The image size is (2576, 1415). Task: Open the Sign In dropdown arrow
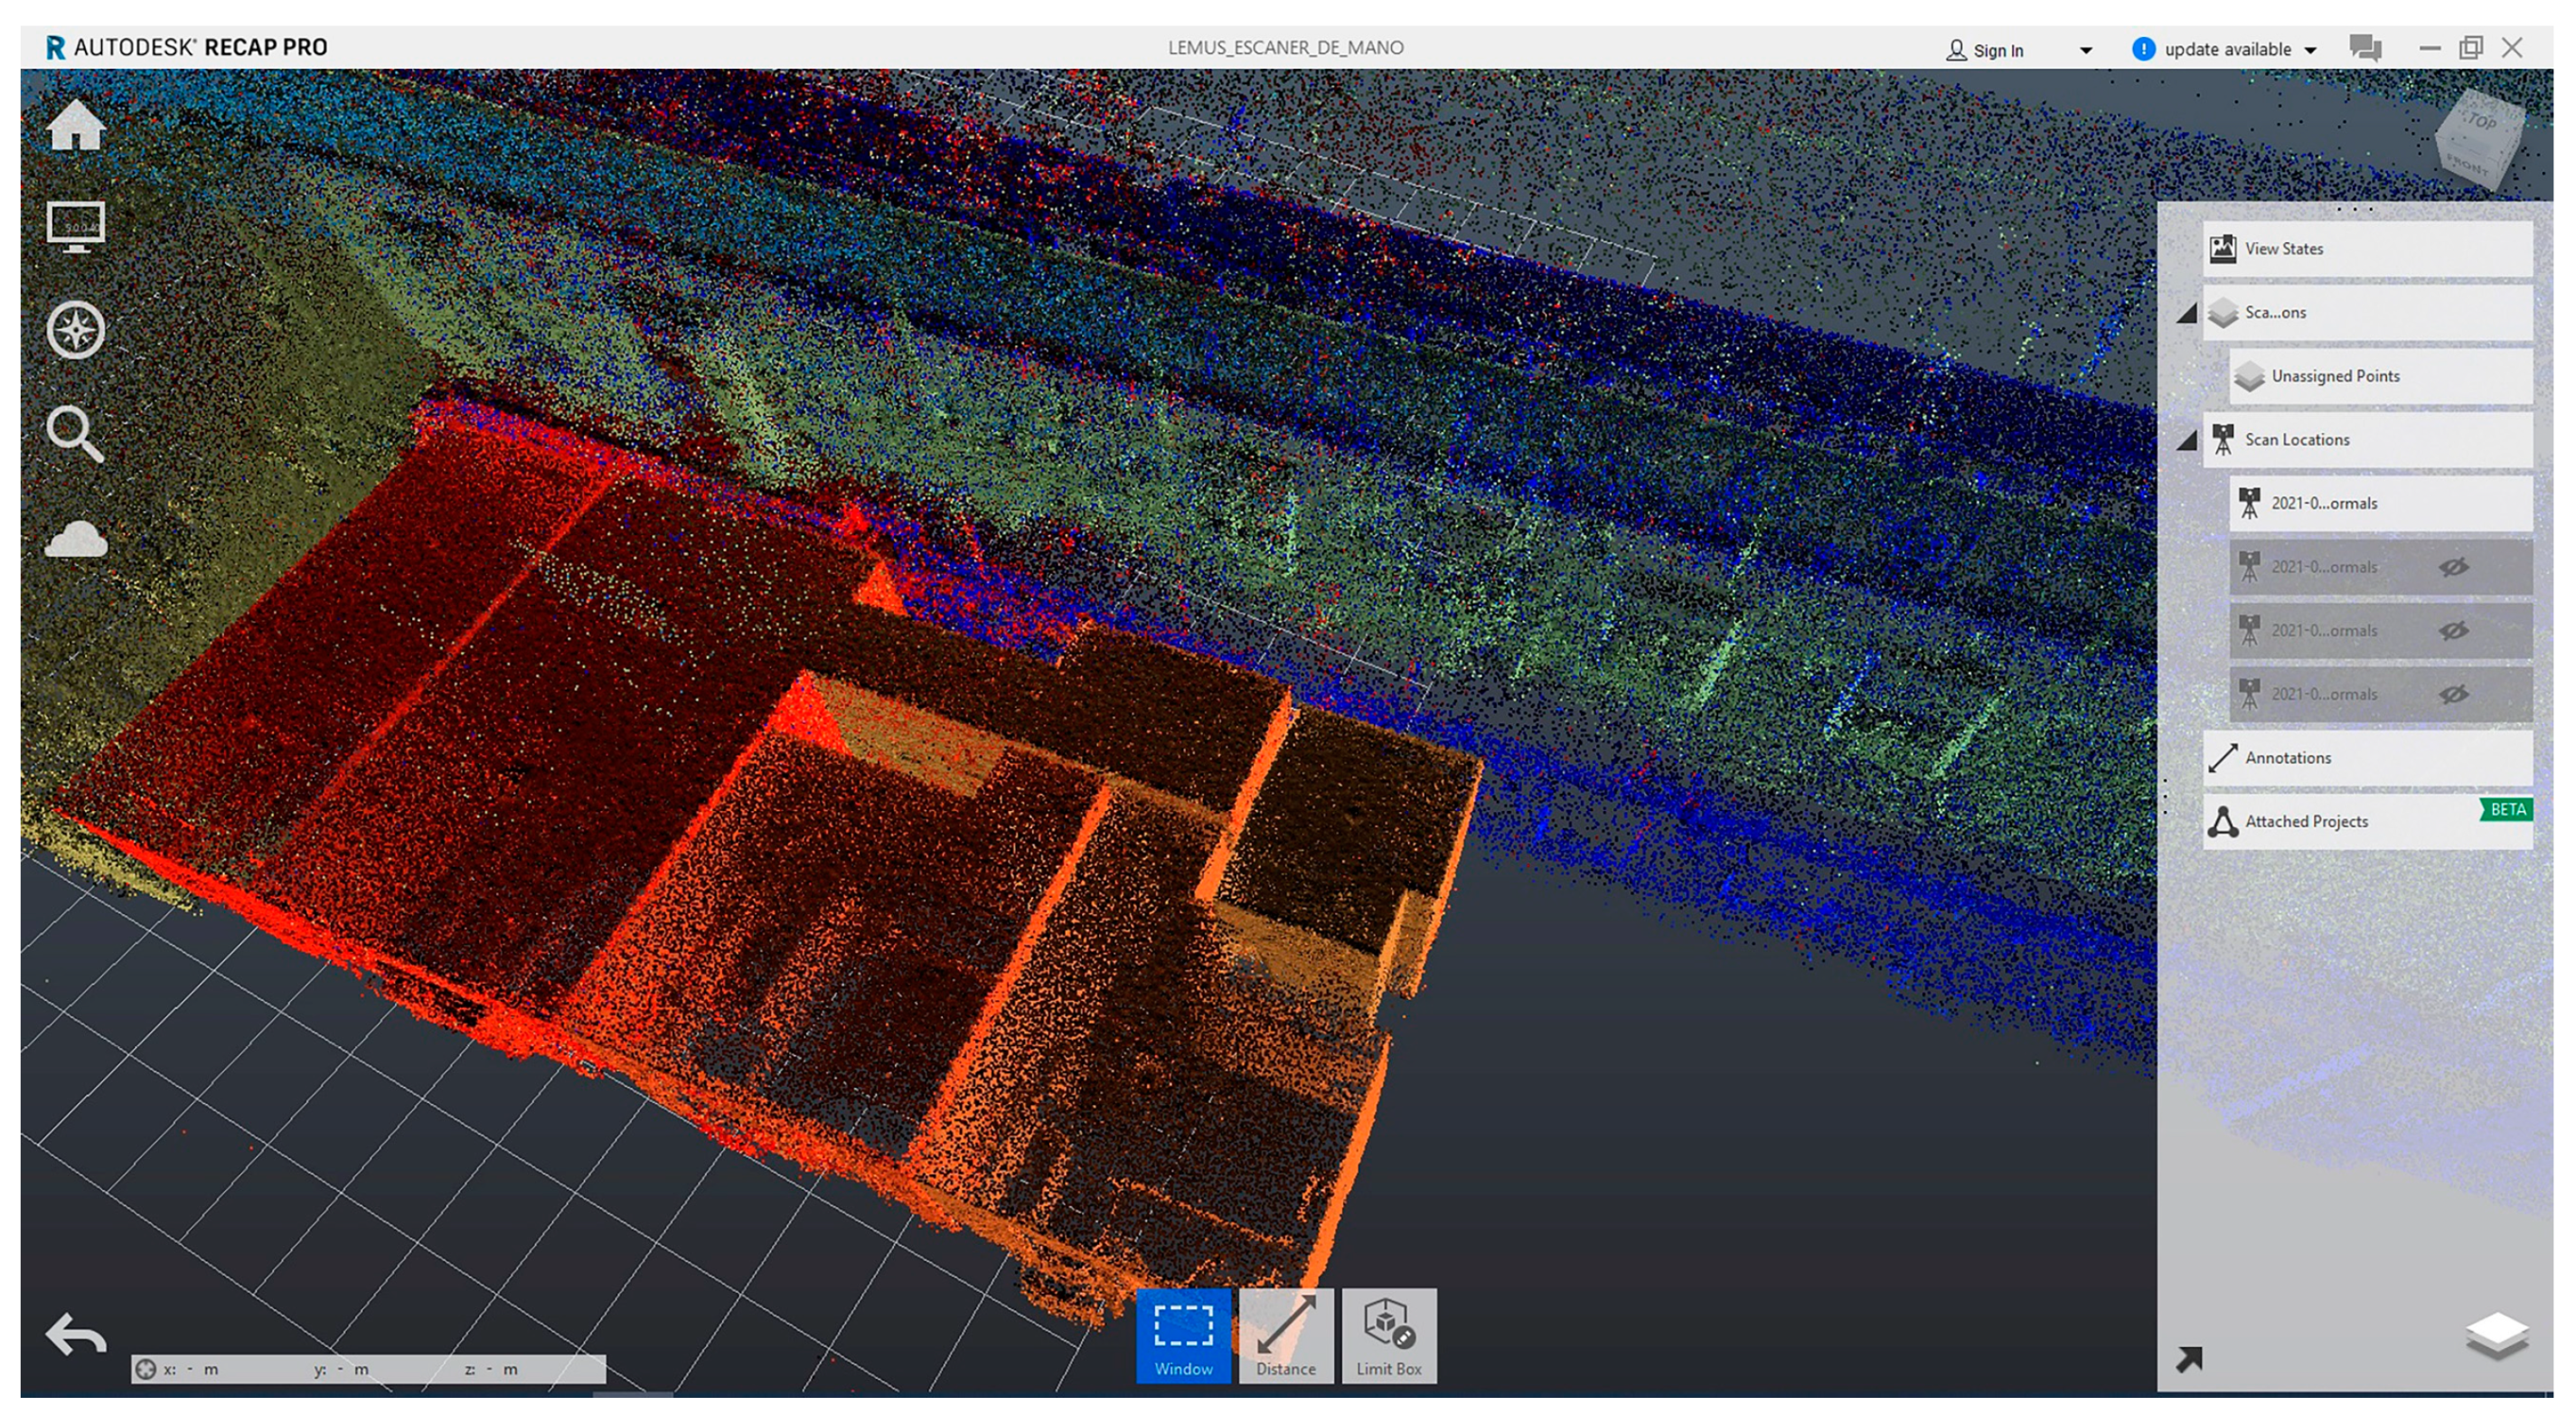pyautogui.click(x=2085, y=50)
